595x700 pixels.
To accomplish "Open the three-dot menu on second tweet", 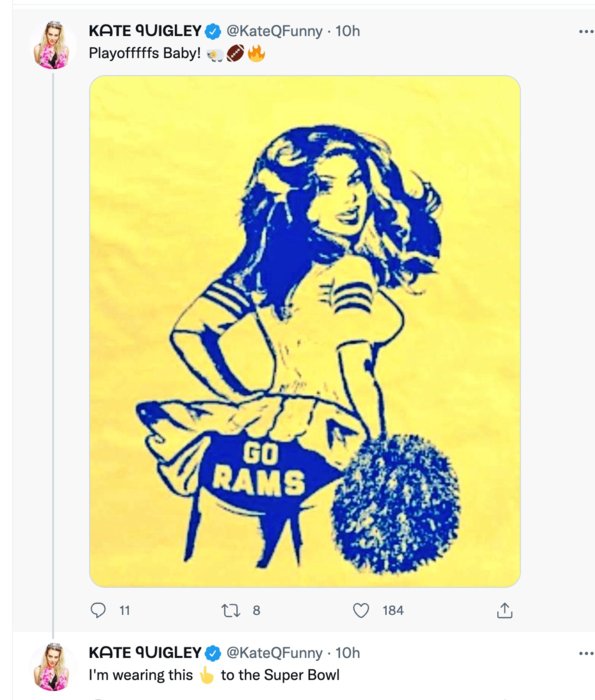I will (x=586, y=653).
